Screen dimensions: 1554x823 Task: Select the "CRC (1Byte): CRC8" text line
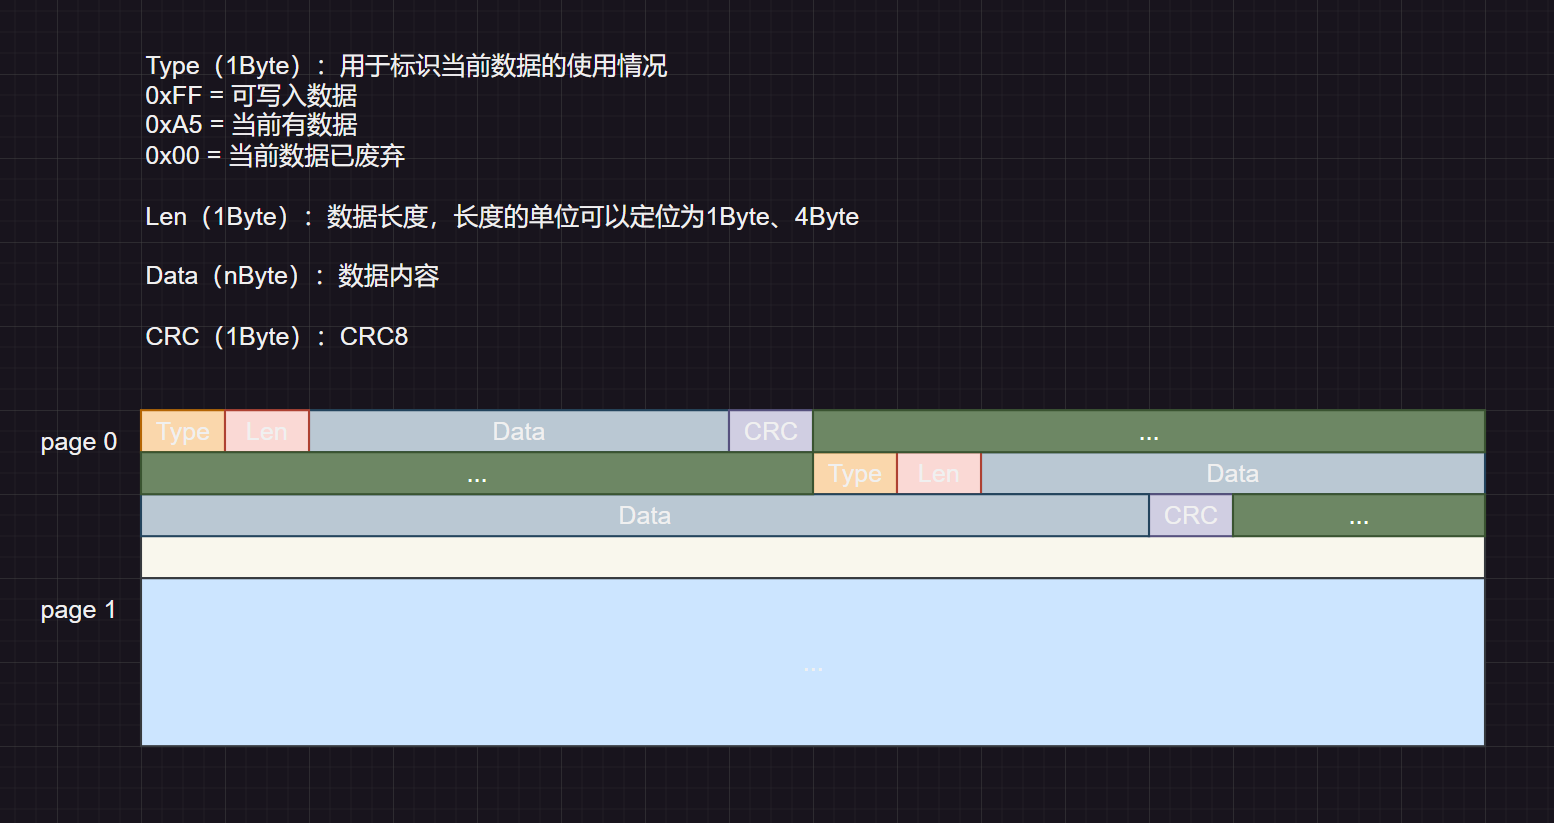click(277, 337)
